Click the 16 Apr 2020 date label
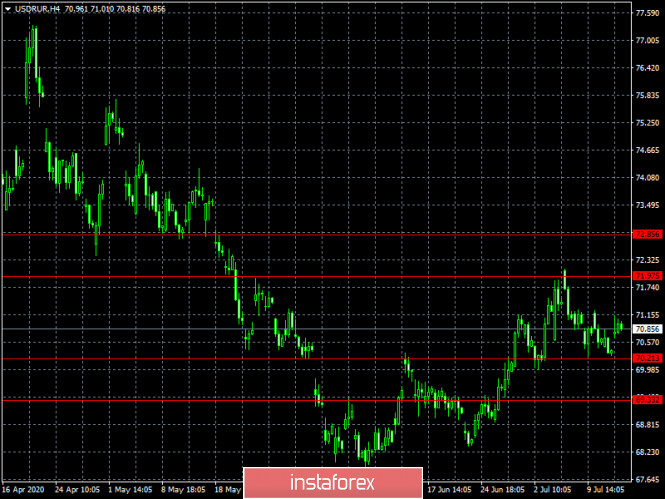 (x=22, y=491)
